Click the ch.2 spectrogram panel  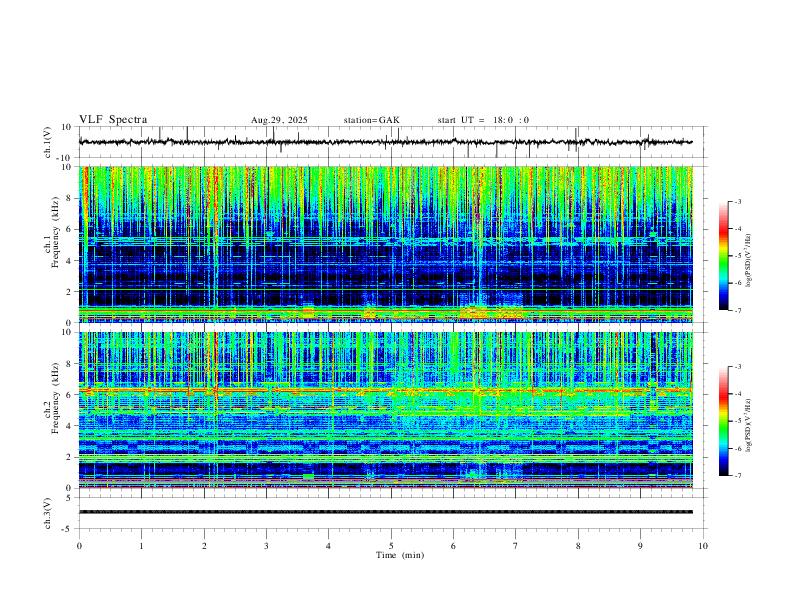385,410
